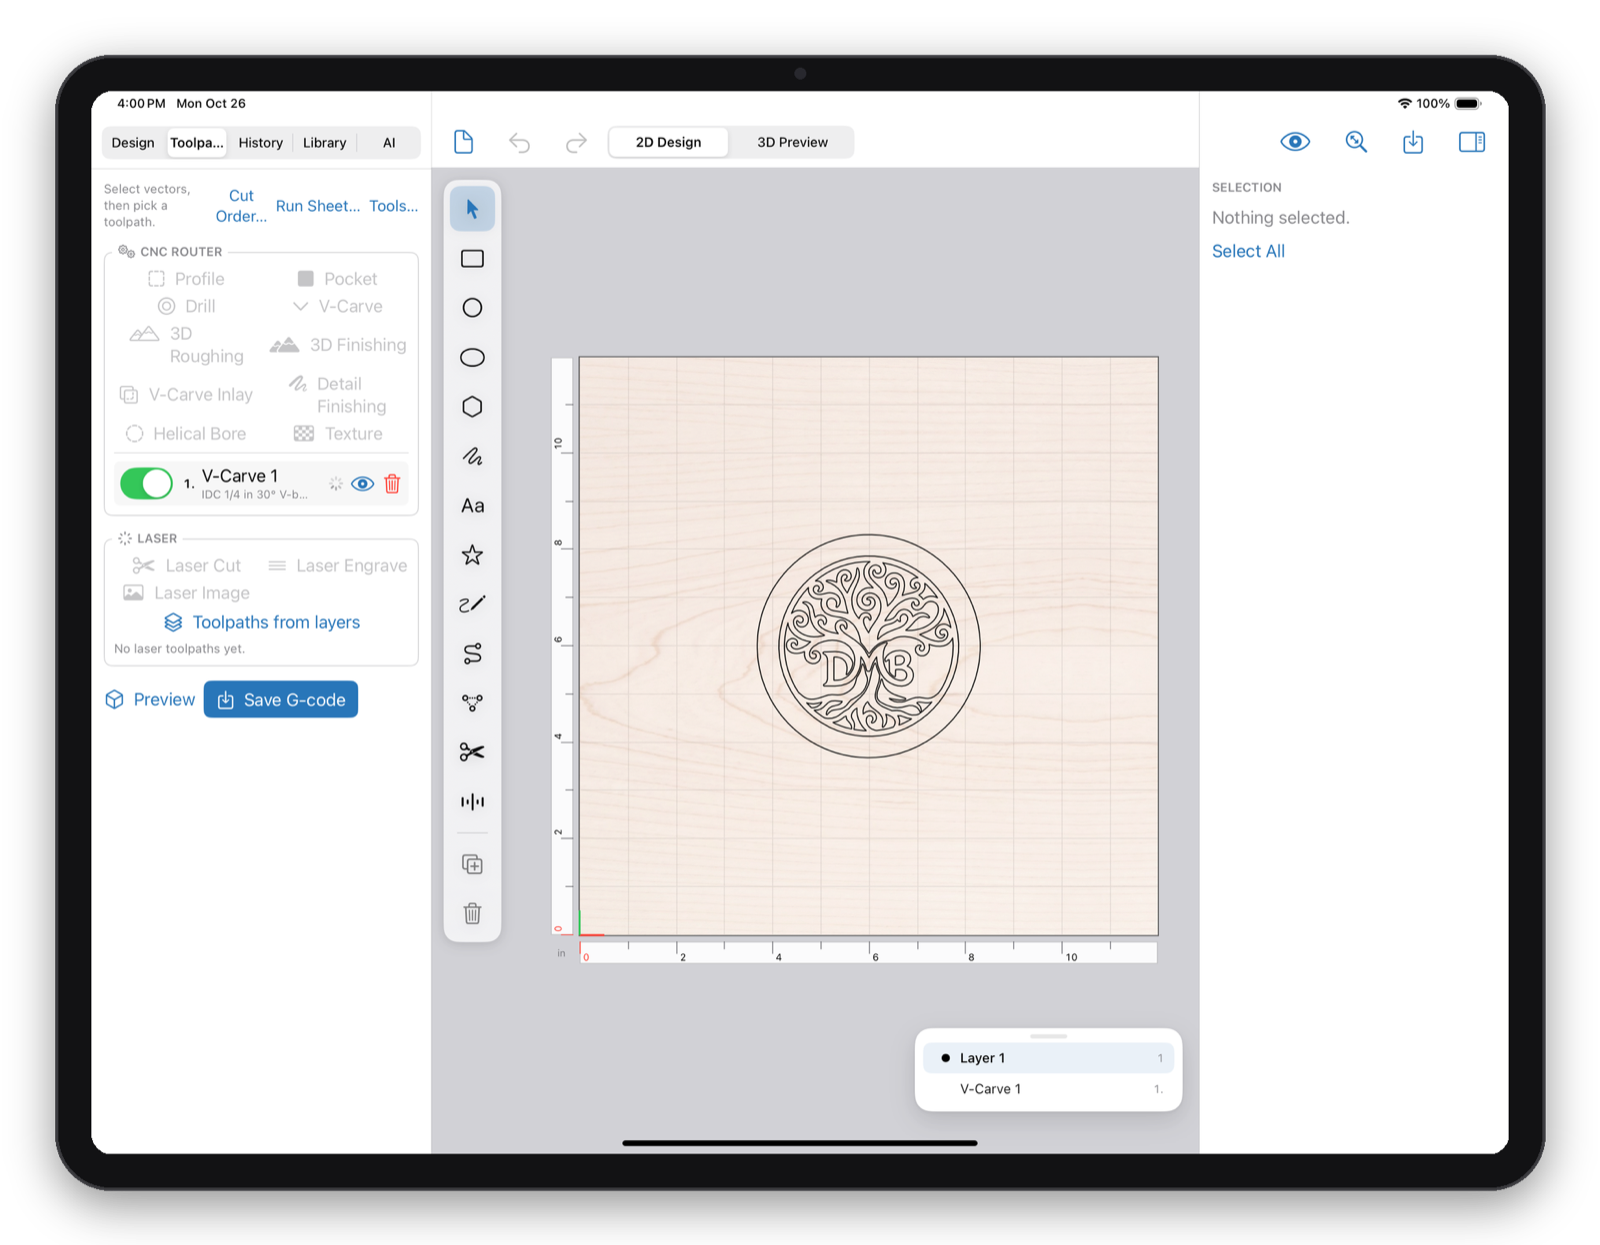Viewport: 1600px width, 1245px height.
Task: Choose the Laser Image option
Action: point(186,593)
